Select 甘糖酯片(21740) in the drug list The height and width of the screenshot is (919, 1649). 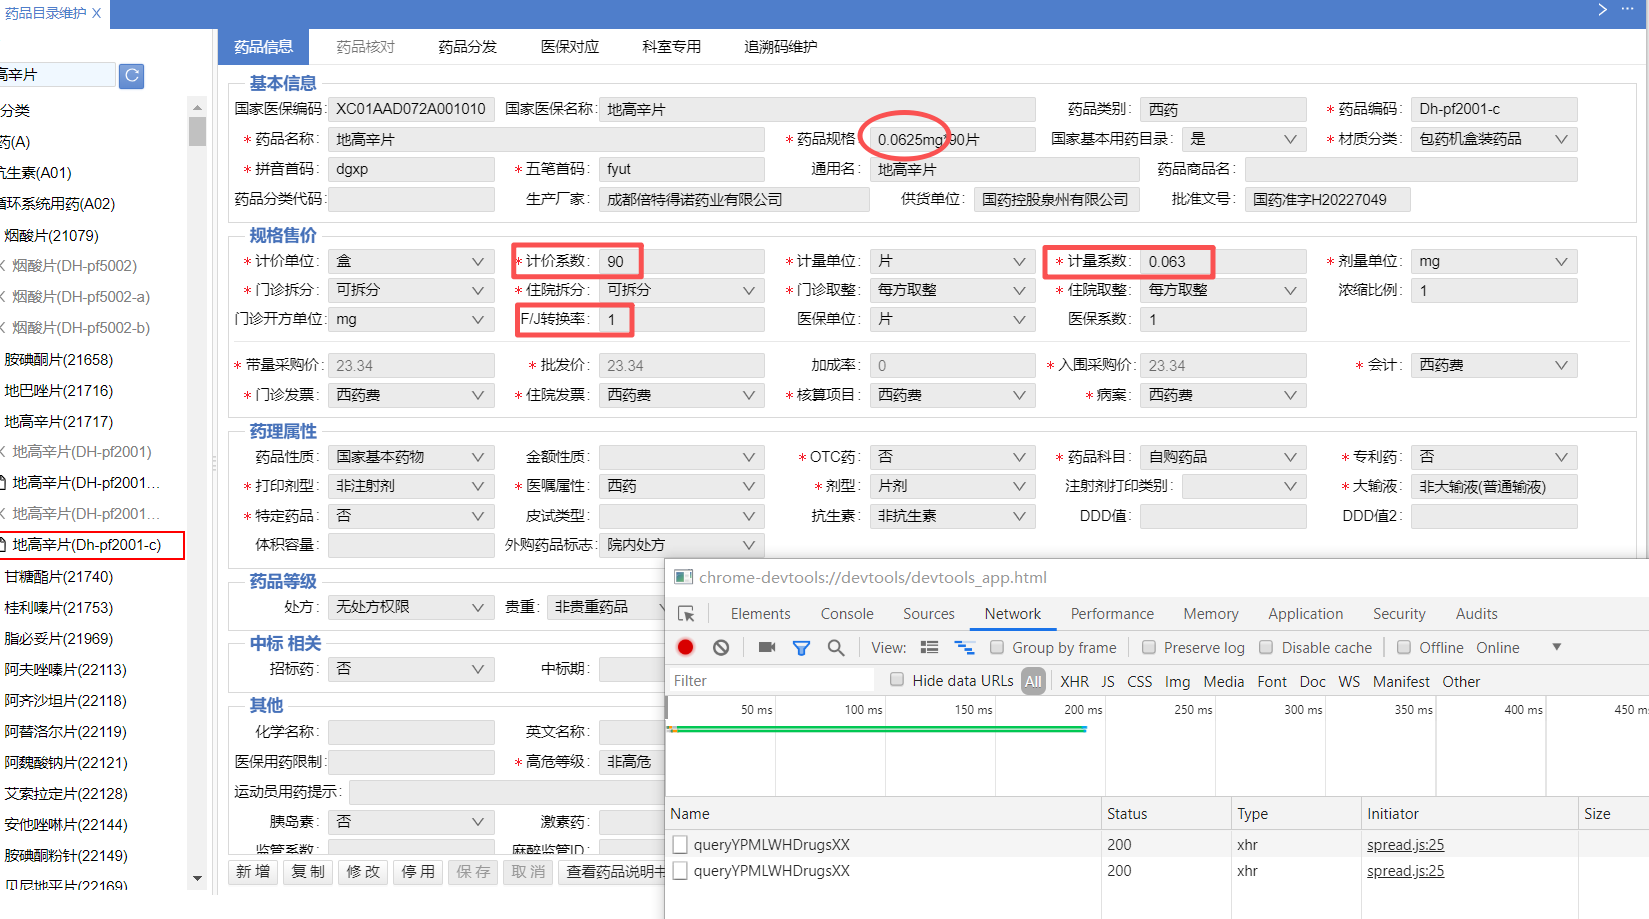[x=60, y=577]
